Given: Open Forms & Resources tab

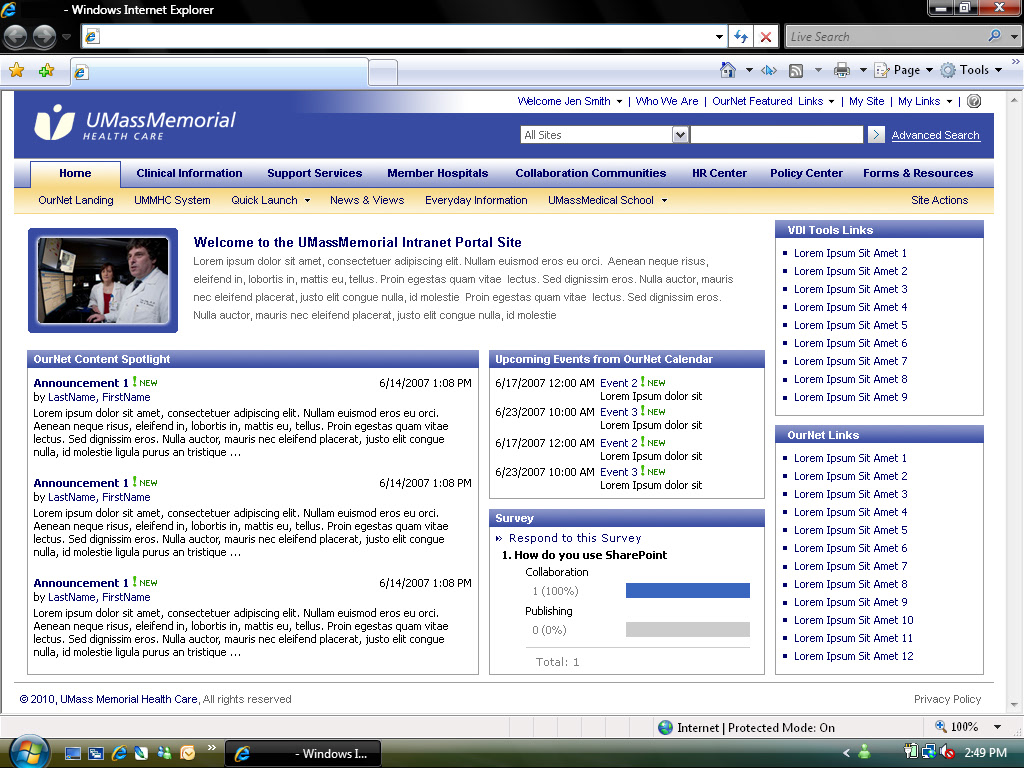Looking at the screenshot, I should click(x=918, y=174).
